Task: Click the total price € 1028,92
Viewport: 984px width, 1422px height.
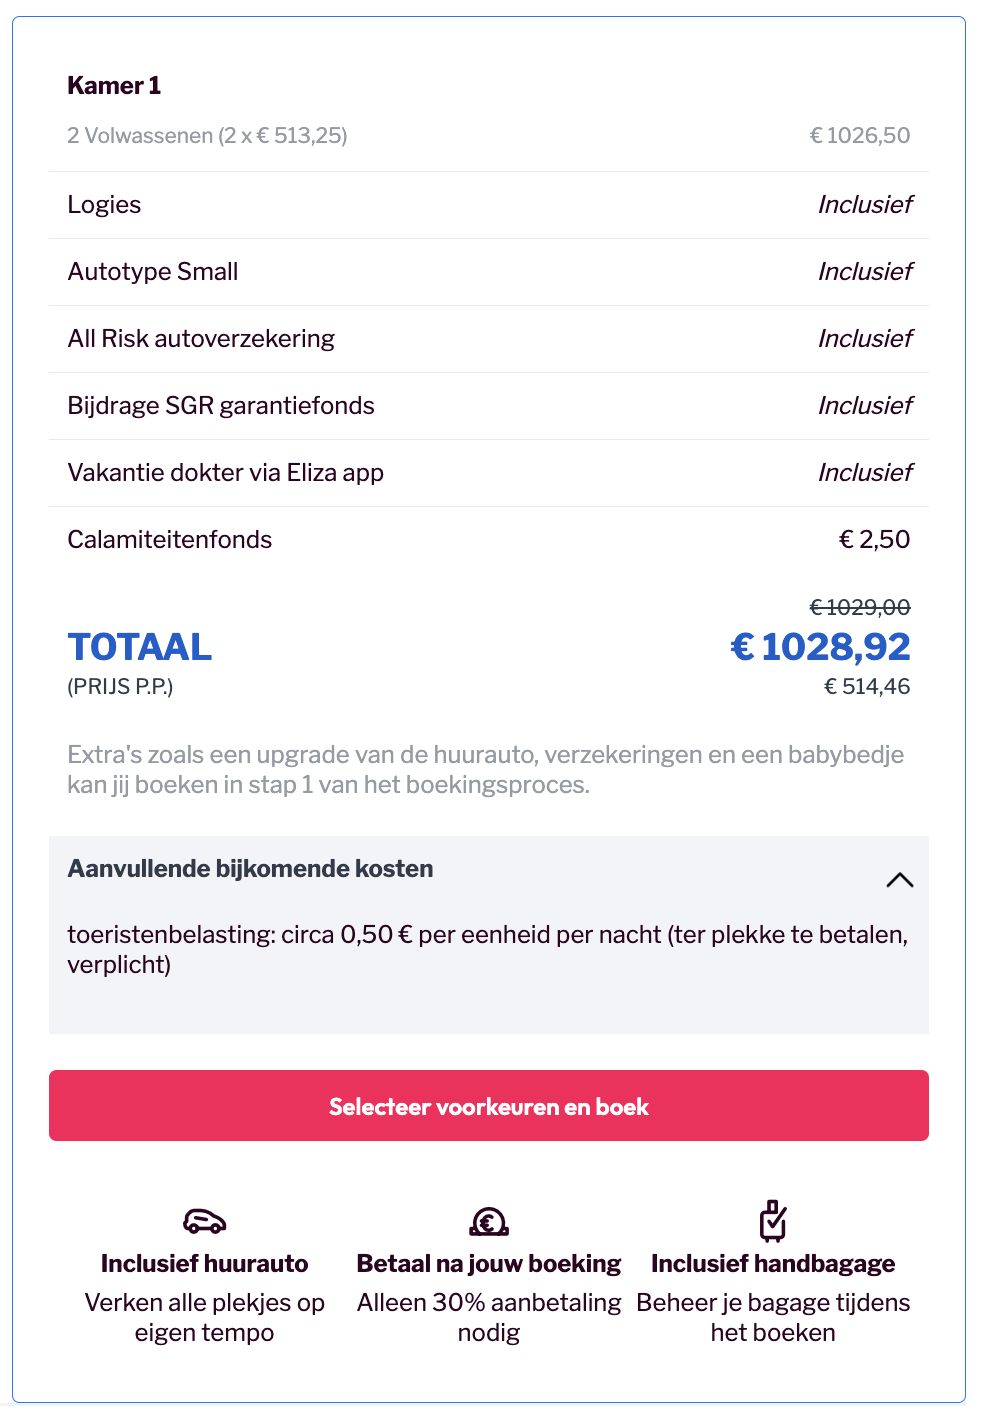Action: [x=820, y=647]
